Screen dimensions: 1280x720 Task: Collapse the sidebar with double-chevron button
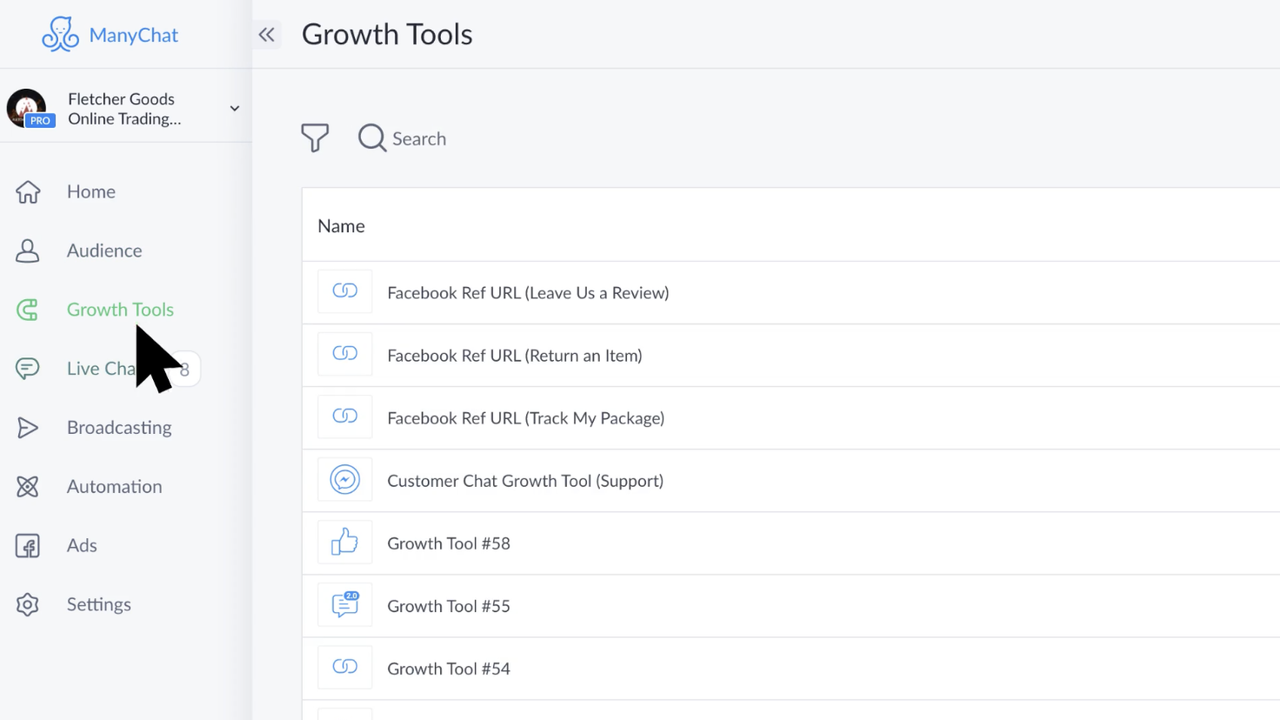pos(266,35)
